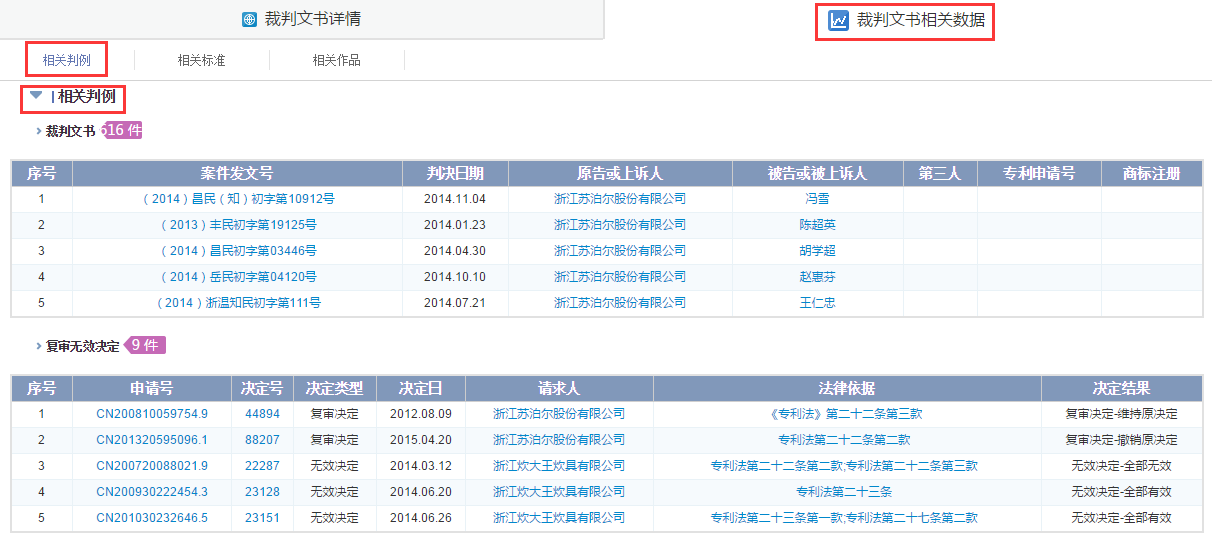This screenshot has width=1212, height=539.
Task: Select the 相关判例 sub-tab
Action: (67, 60)
